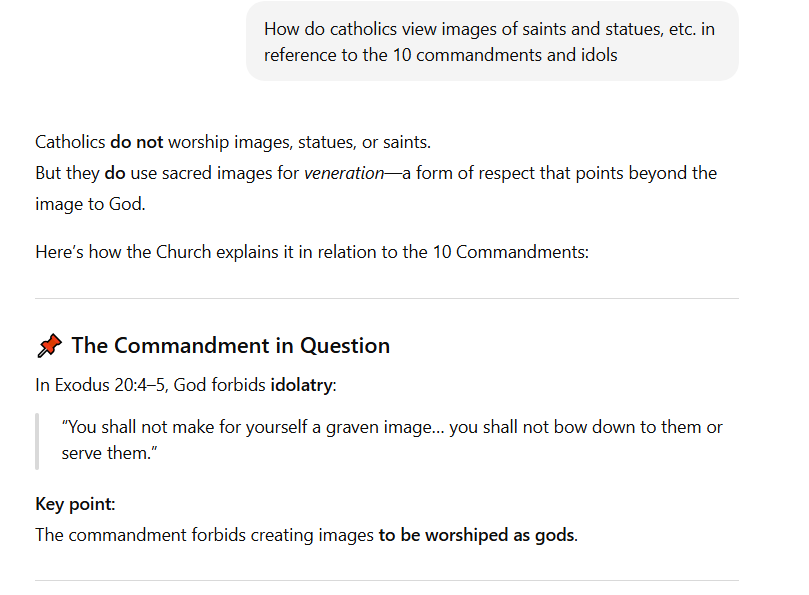Click the italic word "veneration"
The width and height of the screenshot is (809, 595).
(x=343, y=173)
